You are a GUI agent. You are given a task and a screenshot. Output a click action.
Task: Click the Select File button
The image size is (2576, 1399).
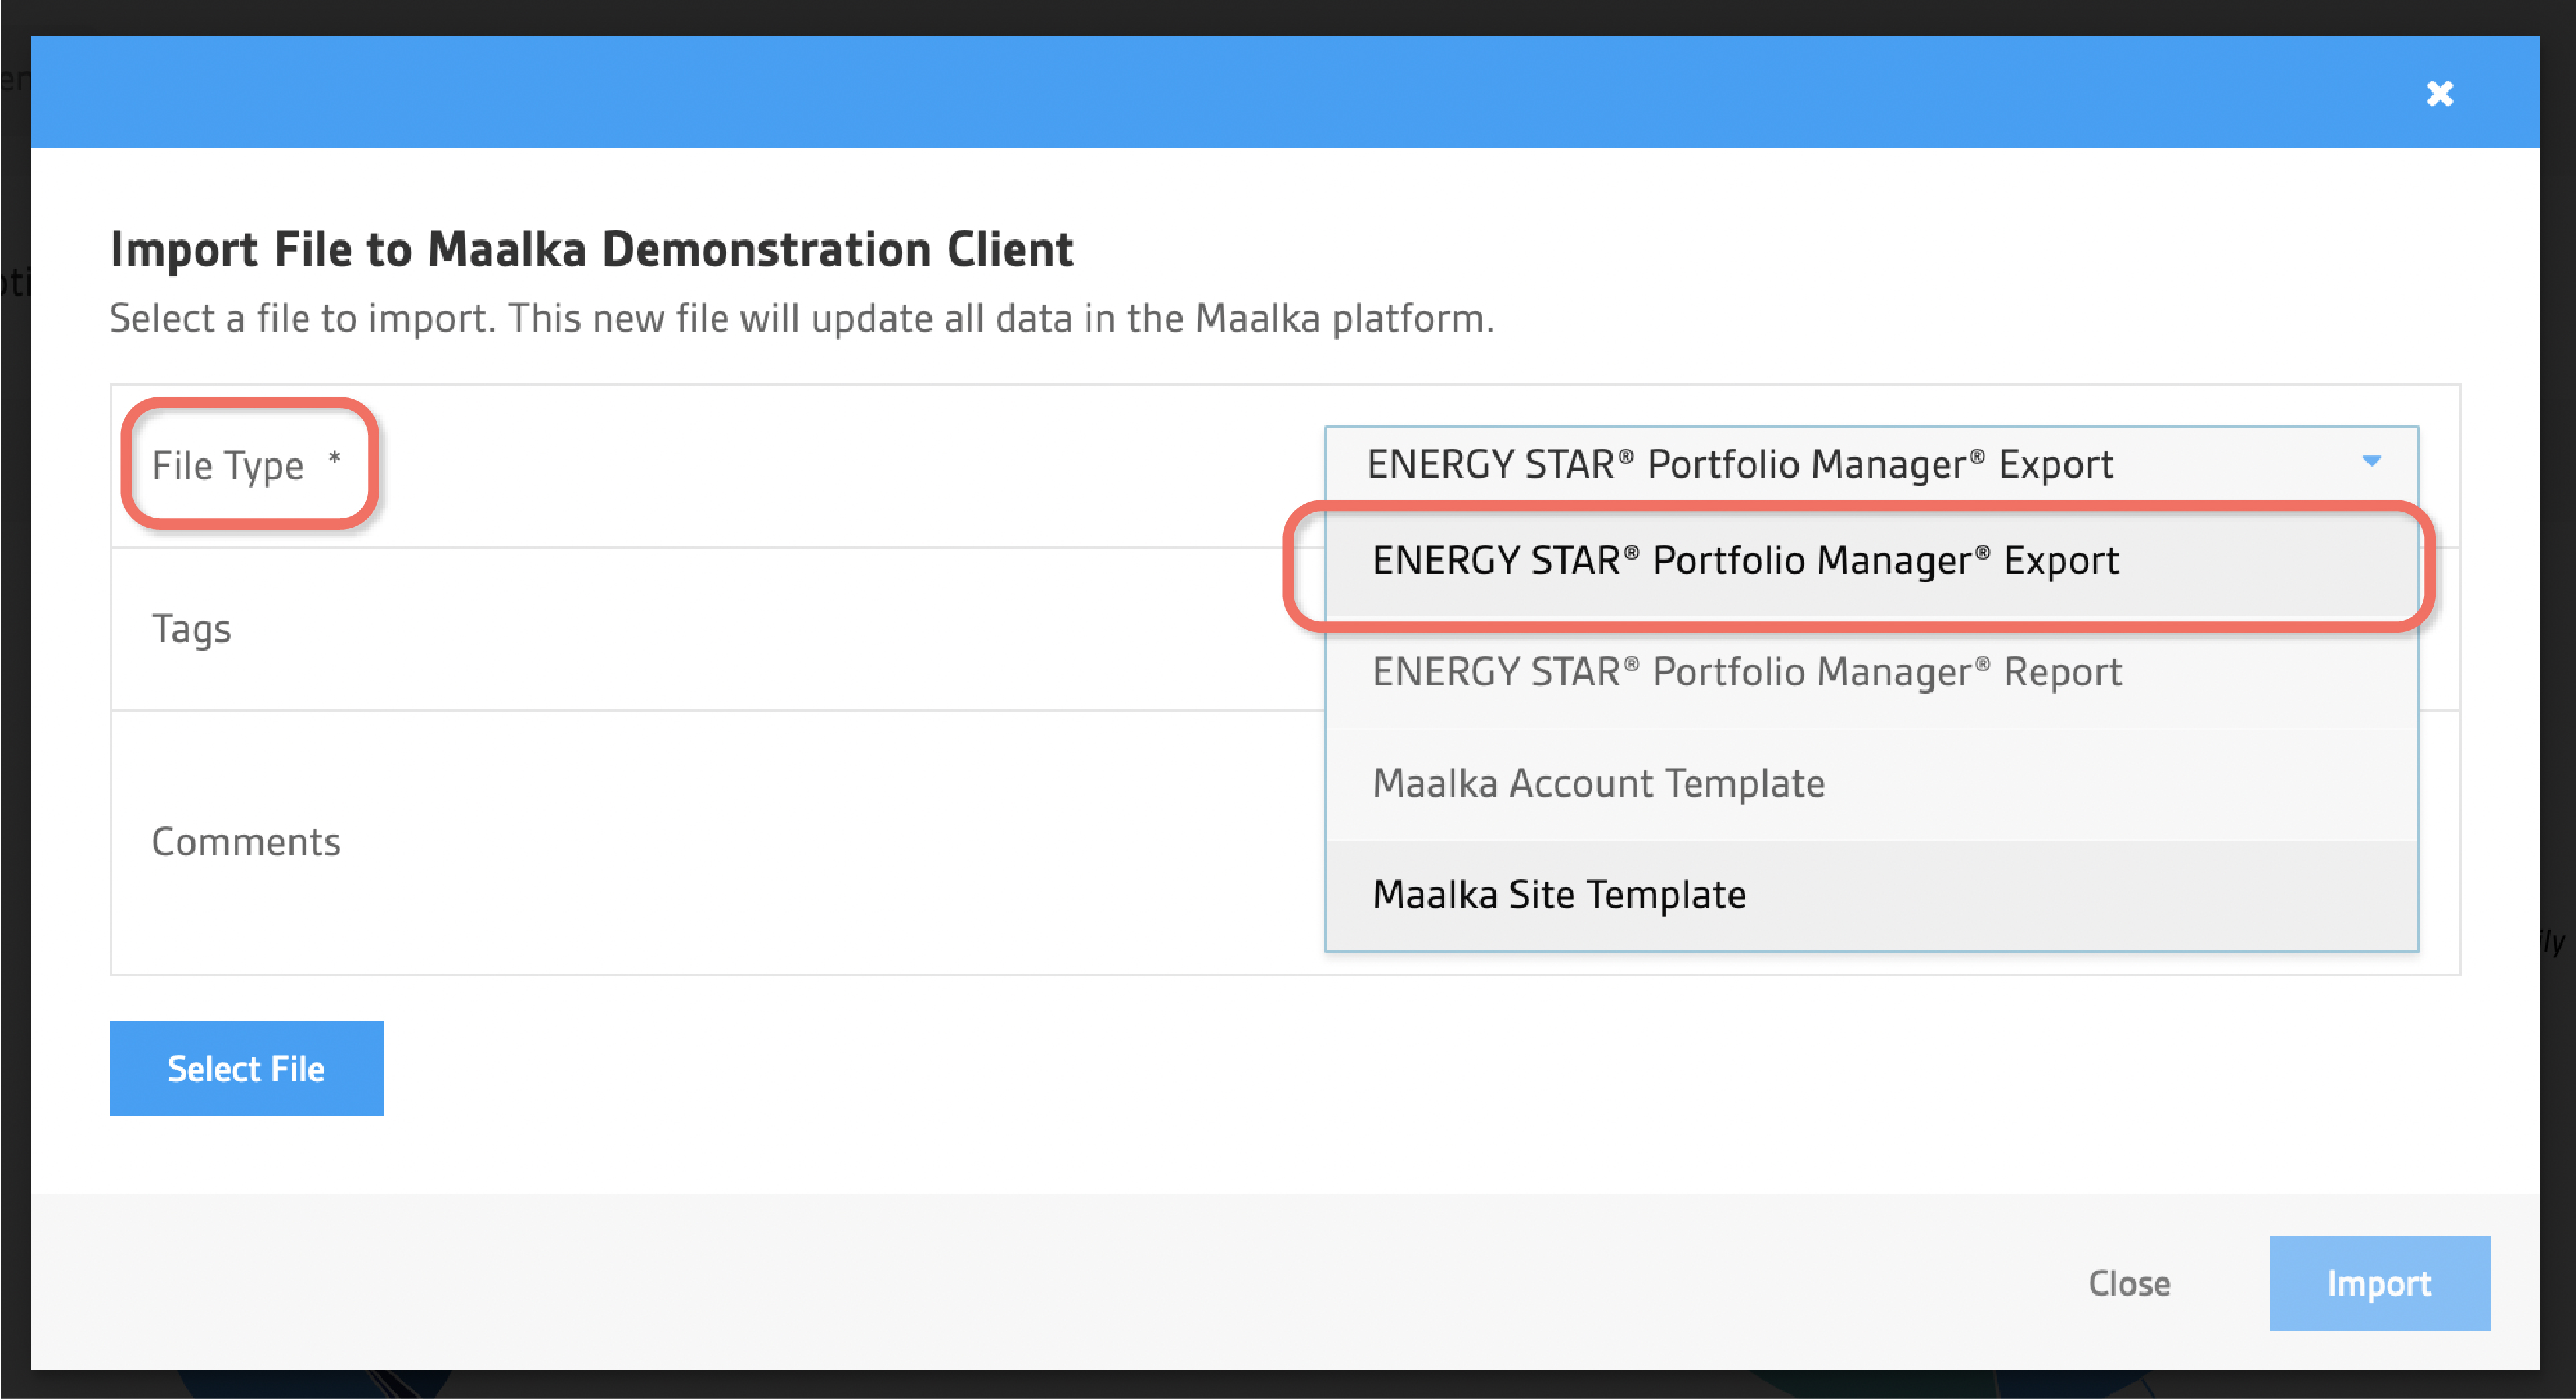246,1068
